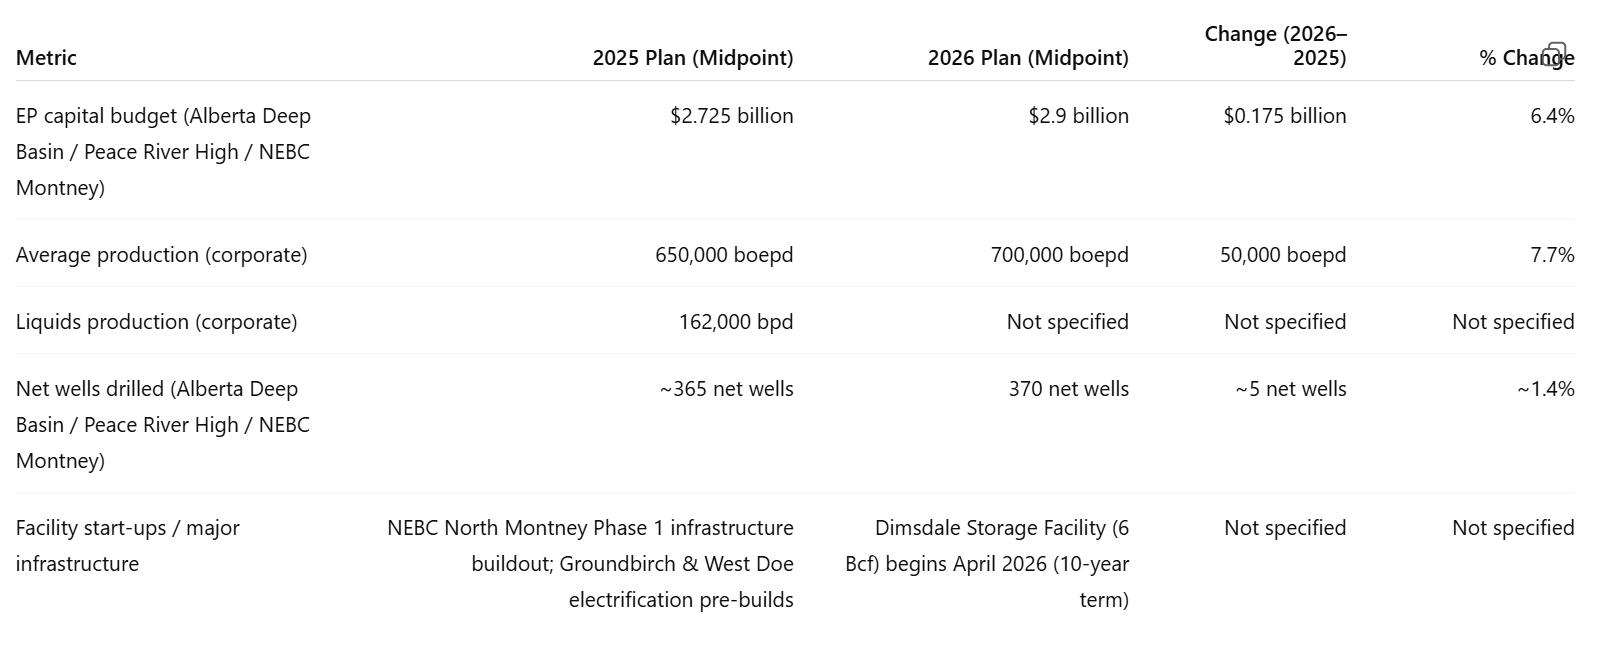Click the 2026 Plan (Midpoint) header
Screen dimensions: 1617x666
1028,58
